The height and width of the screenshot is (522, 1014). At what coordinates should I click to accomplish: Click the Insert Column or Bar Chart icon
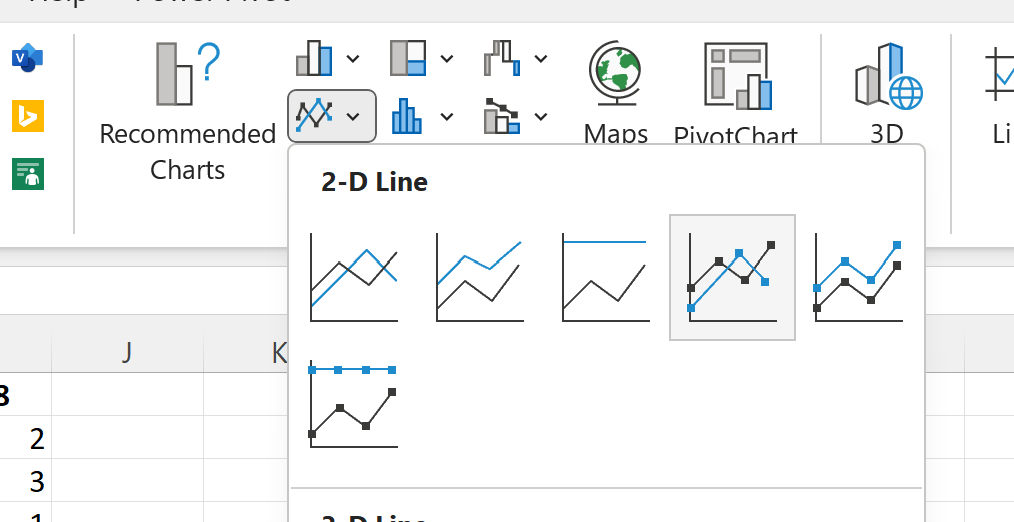point(314,58)
